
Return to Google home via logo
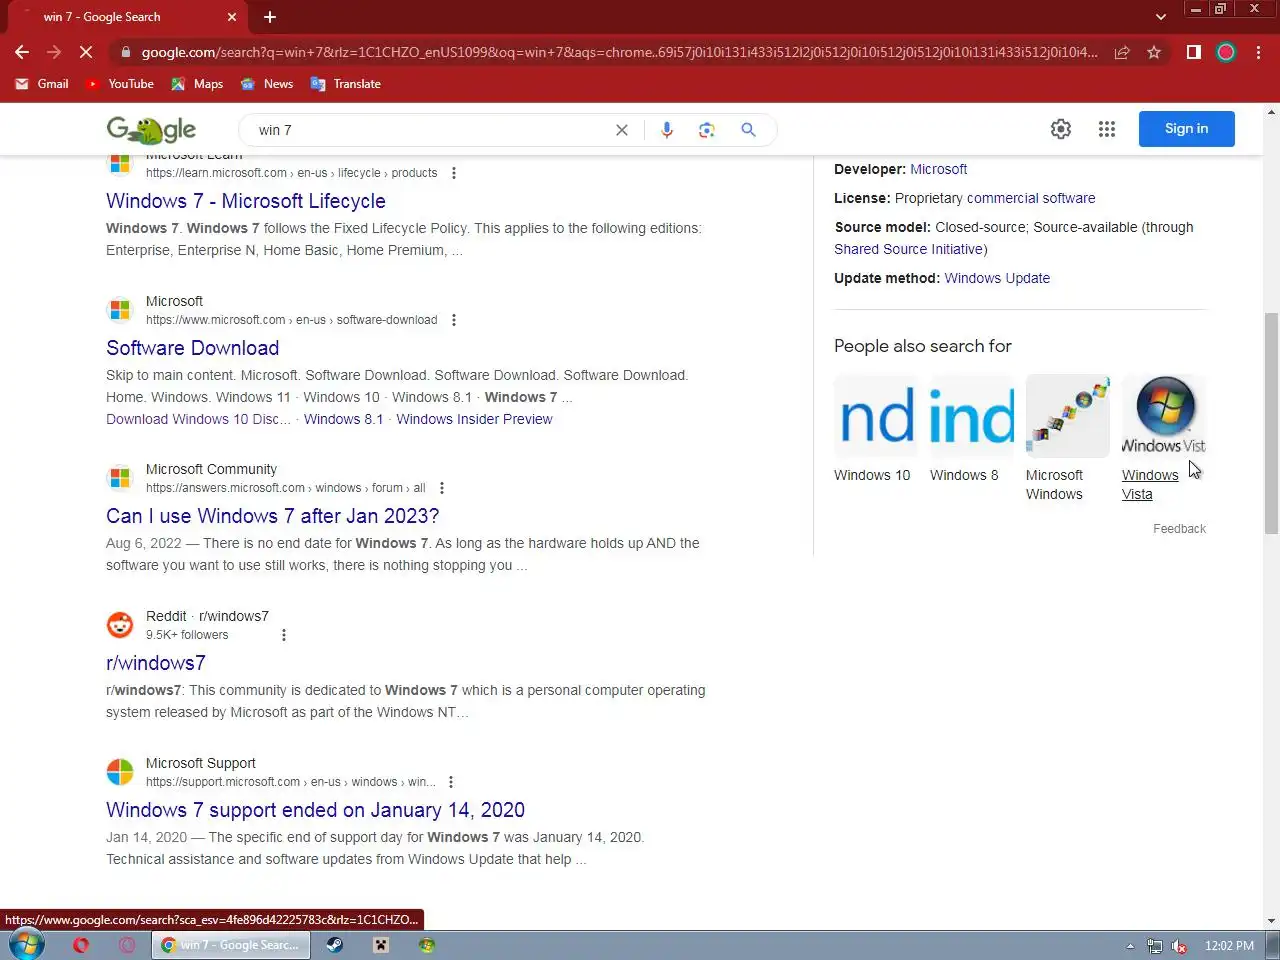coord(151,130)
